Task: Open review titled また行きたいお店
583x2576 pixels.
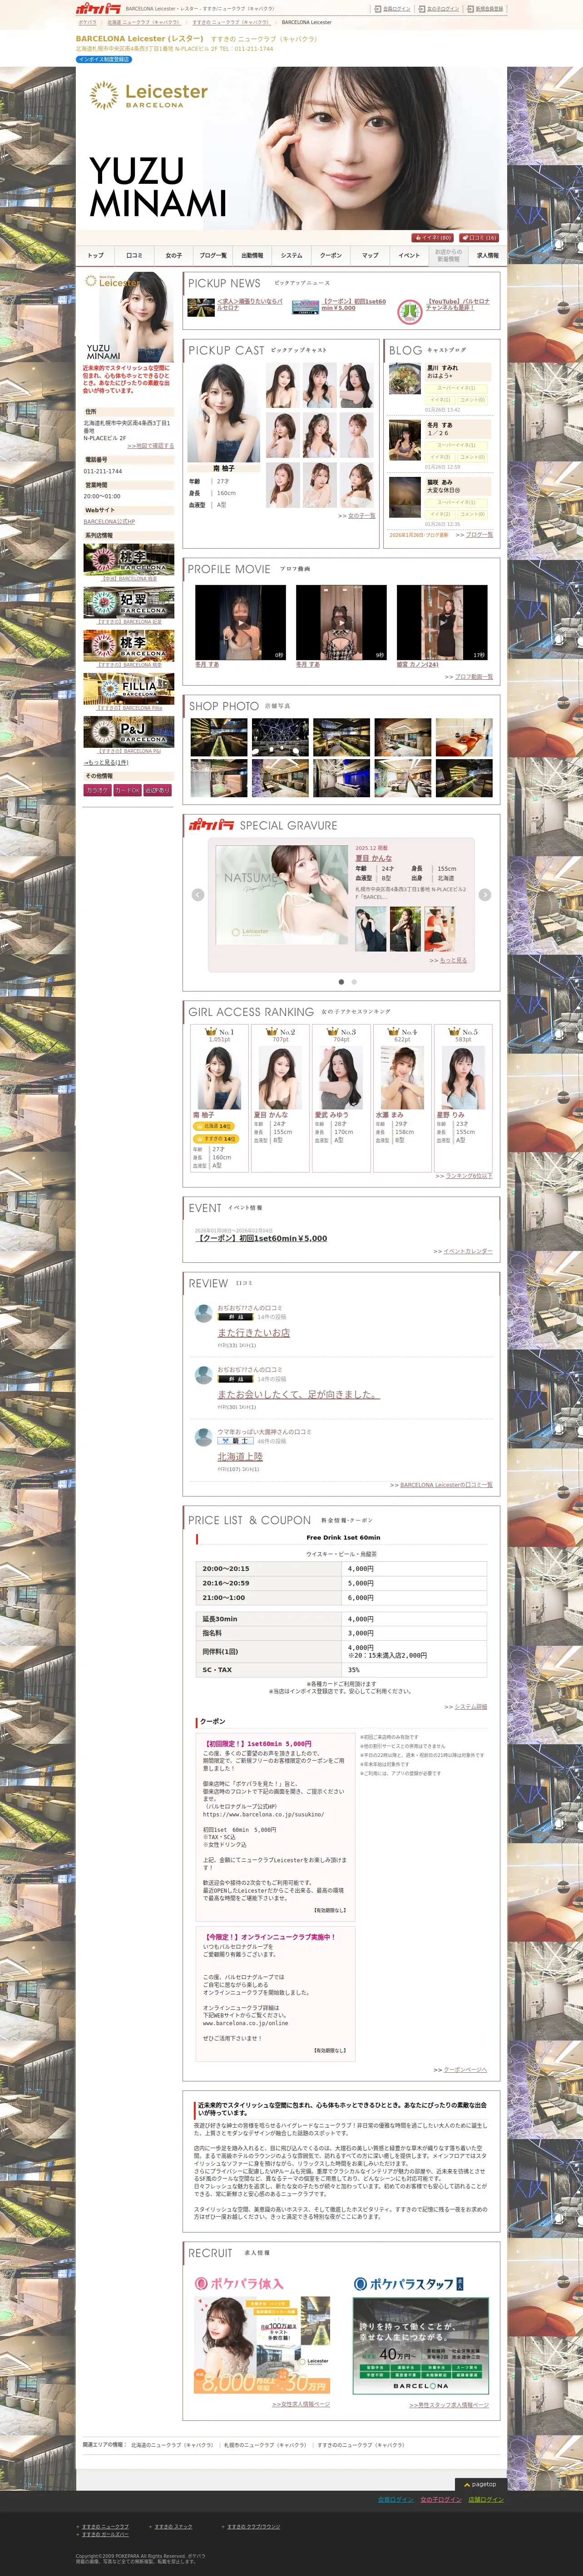Action: tap(254, 1333)
